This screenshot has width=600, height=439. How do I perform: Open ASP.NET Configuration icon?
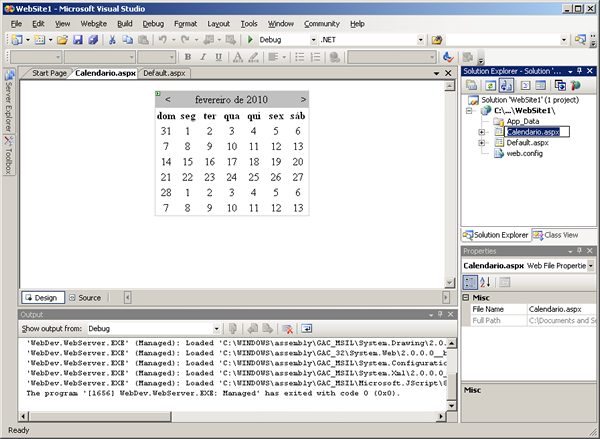tap(576, 85)
